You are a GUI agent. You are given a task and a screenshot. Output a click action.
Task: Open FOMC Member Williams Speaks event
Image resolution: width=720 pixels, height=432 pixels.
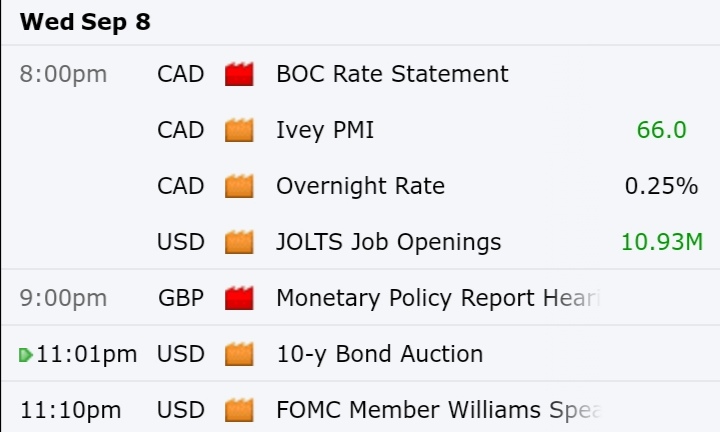pyautogui.click(x=439, y=410)
